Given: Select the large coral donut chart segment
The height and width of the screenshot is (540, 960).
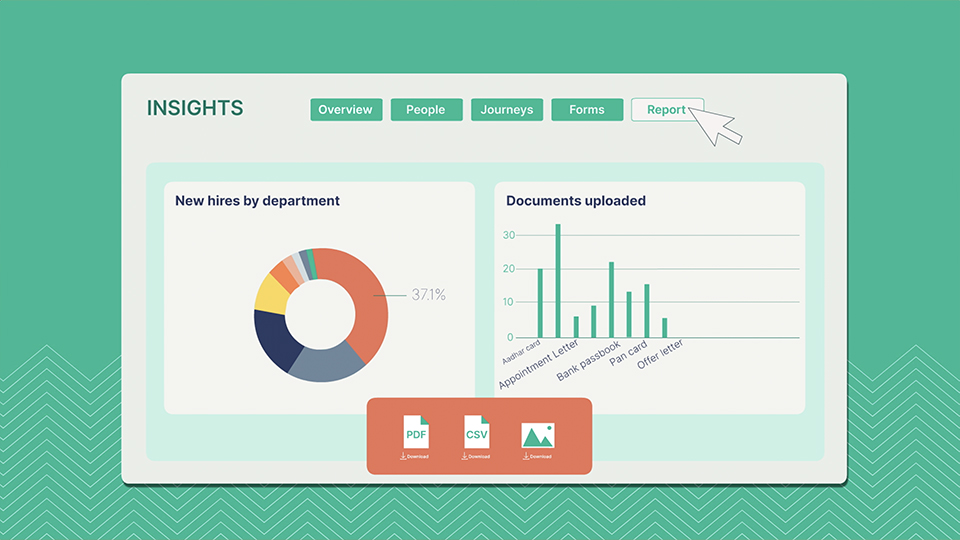Looking at the screenshot, I should 365,290.
